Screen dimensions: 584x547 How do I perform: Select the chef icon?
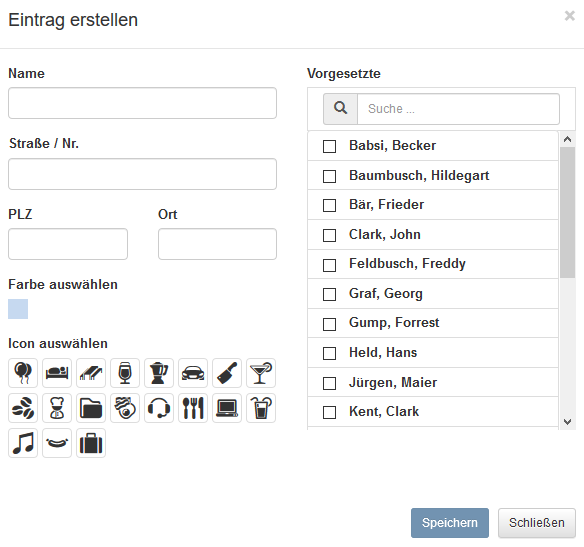57,408
